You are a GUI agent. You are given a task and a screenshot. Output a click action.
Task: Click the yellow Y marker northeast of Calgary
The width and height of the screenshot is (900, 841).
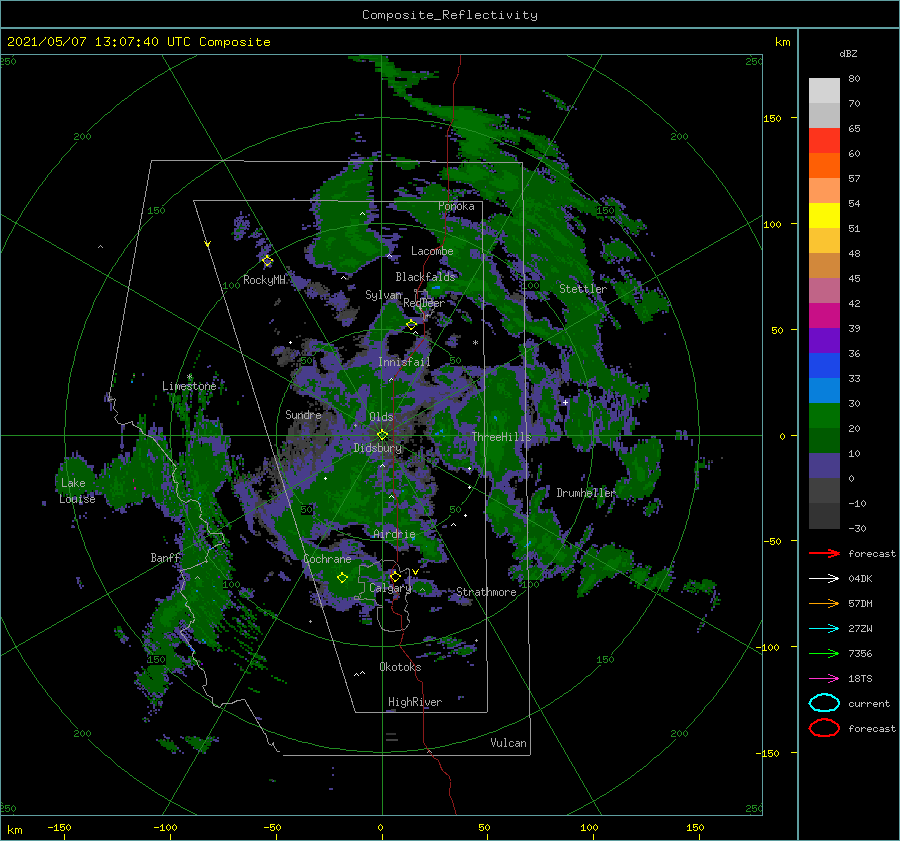(x=415, y=572)
